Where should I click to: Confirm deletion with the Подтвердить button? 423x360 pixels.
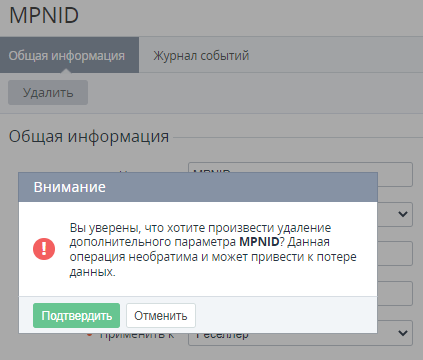[76, 315]
